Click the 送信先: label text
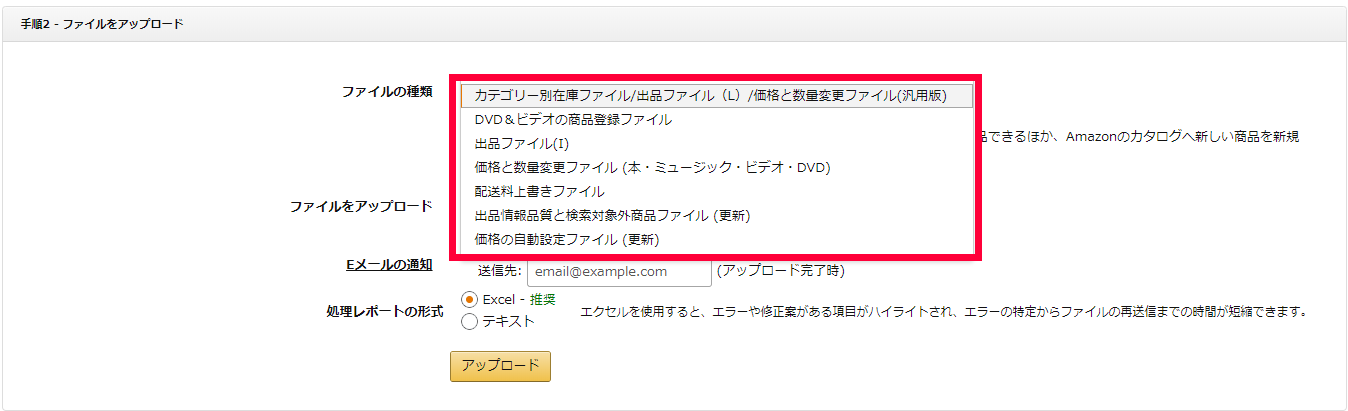Image resolution: width=1348 pixels, height=411 pixels. [x=499, y=271]
